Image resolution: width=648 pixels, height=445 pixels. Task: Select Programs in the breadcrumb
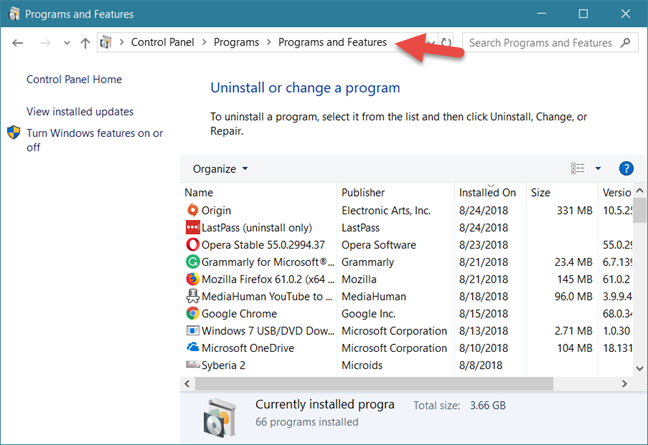click(236, 42)
